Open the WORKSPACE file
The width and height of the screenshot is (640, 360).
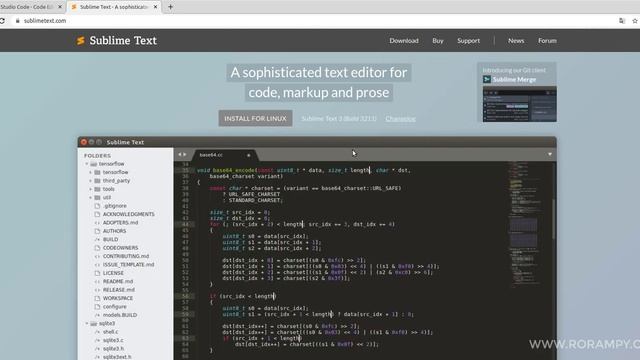click(118, 298)
